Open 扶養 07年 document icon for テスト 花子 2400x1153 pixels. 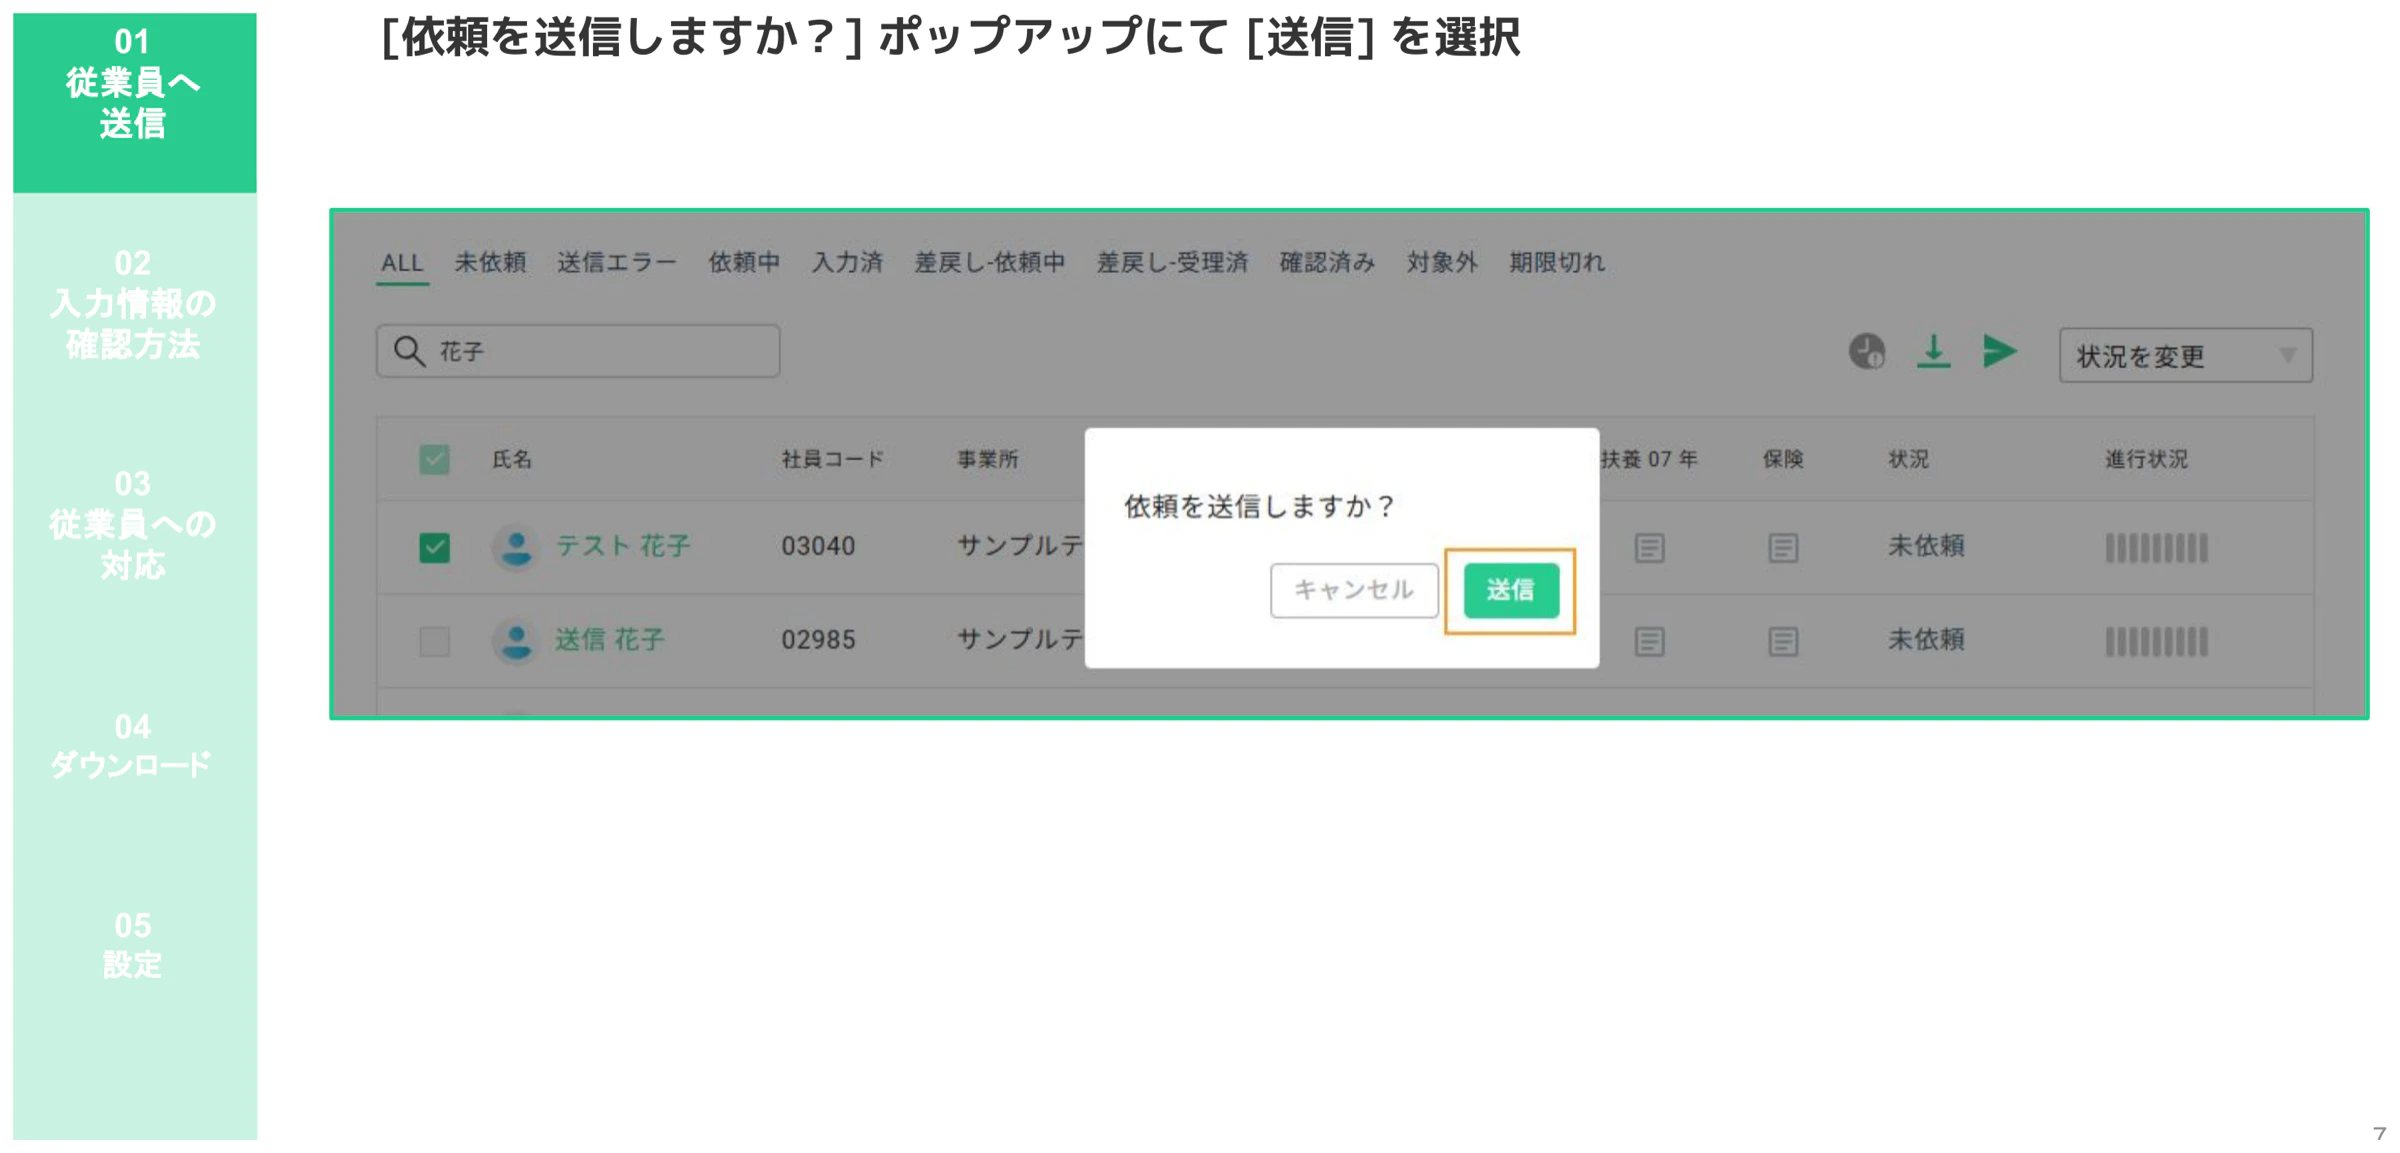click(1649, 548)
